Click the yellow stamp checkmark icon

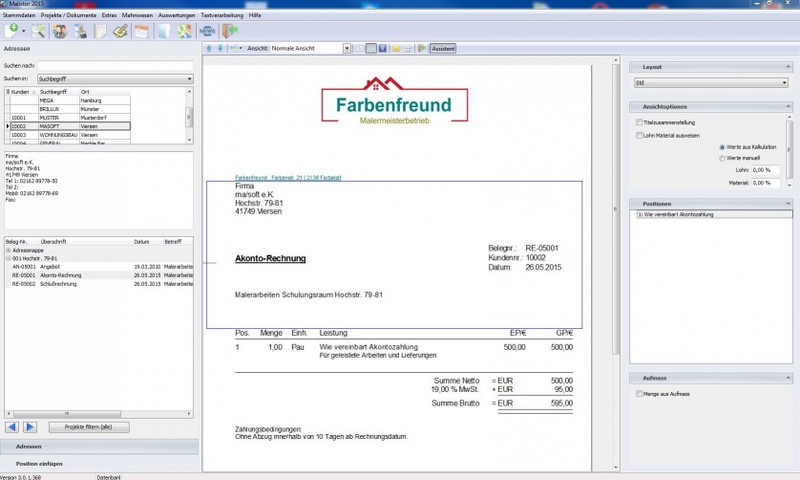point(120,31)
